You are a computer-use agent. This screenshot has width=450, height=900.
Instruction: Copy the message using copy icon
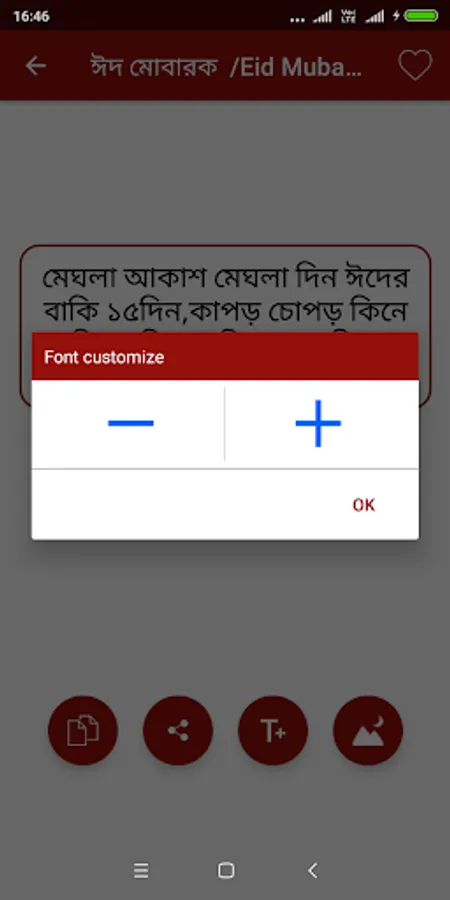(83, 730)
